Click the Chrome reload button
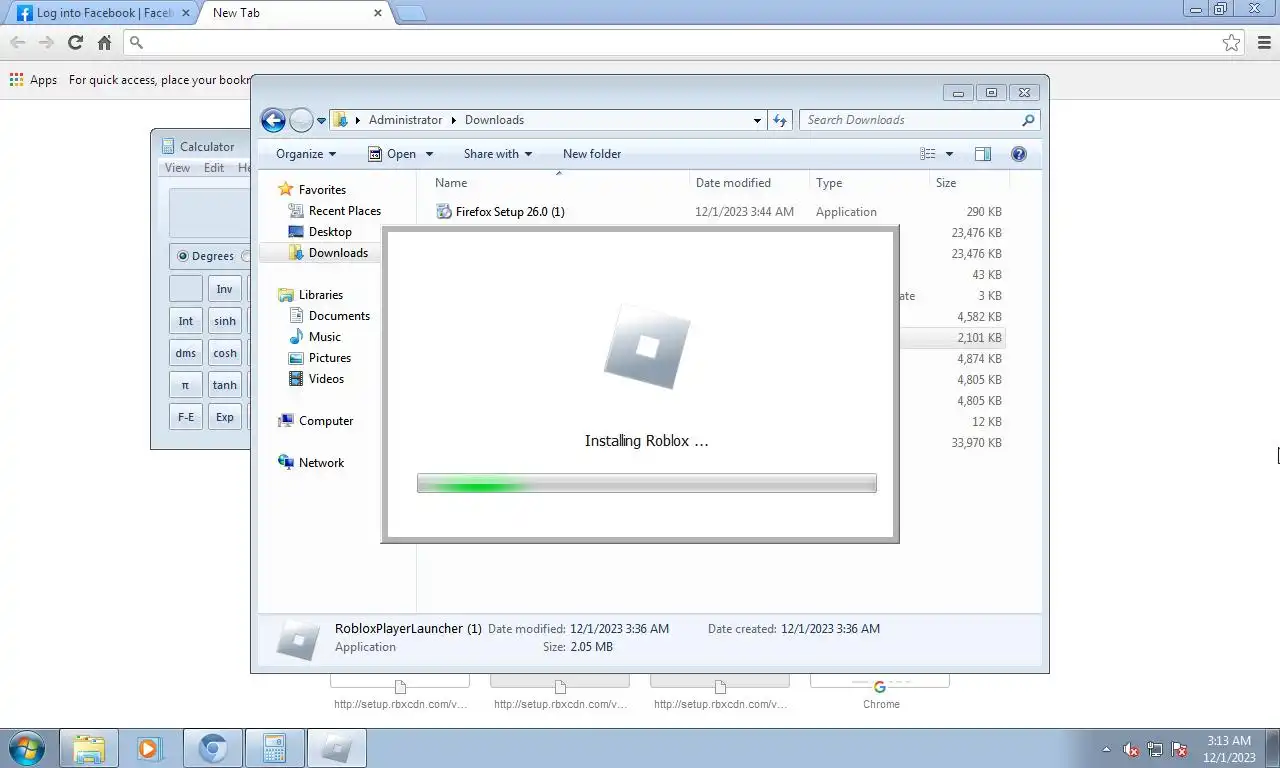1280x768 pixels. pos(75,42)
